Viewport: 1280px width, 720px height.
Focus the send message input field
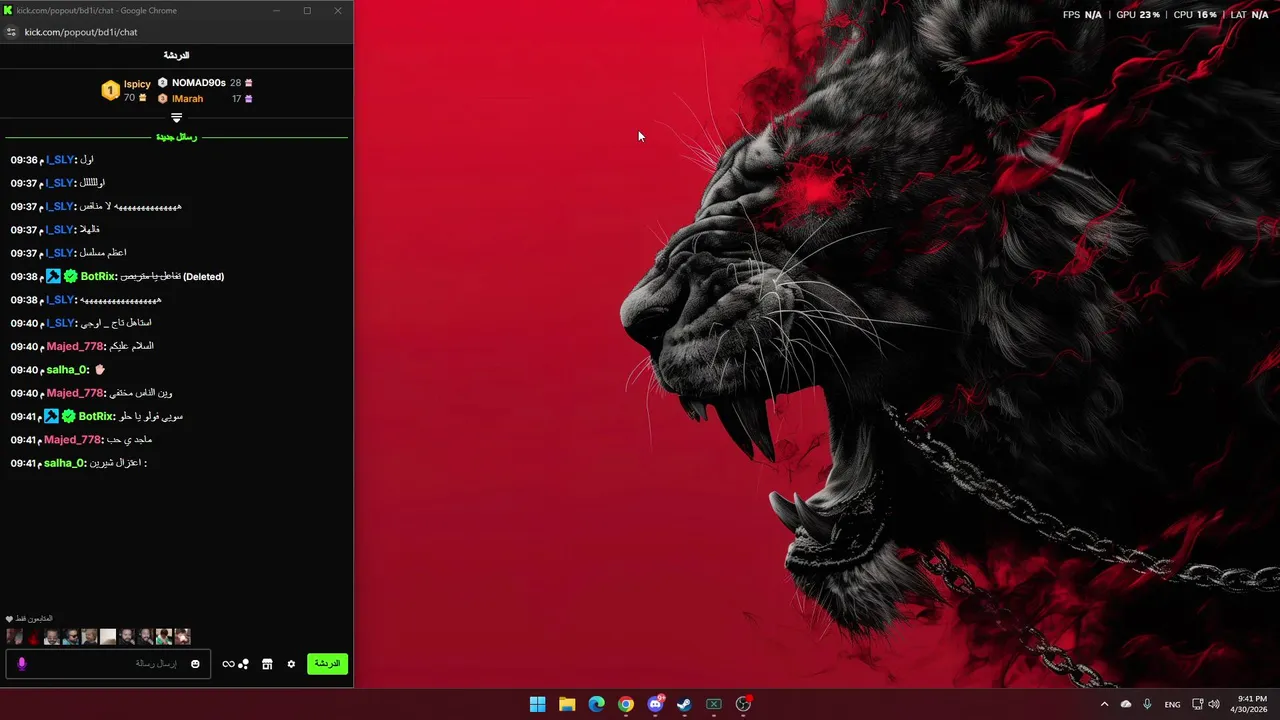[108, 664]
